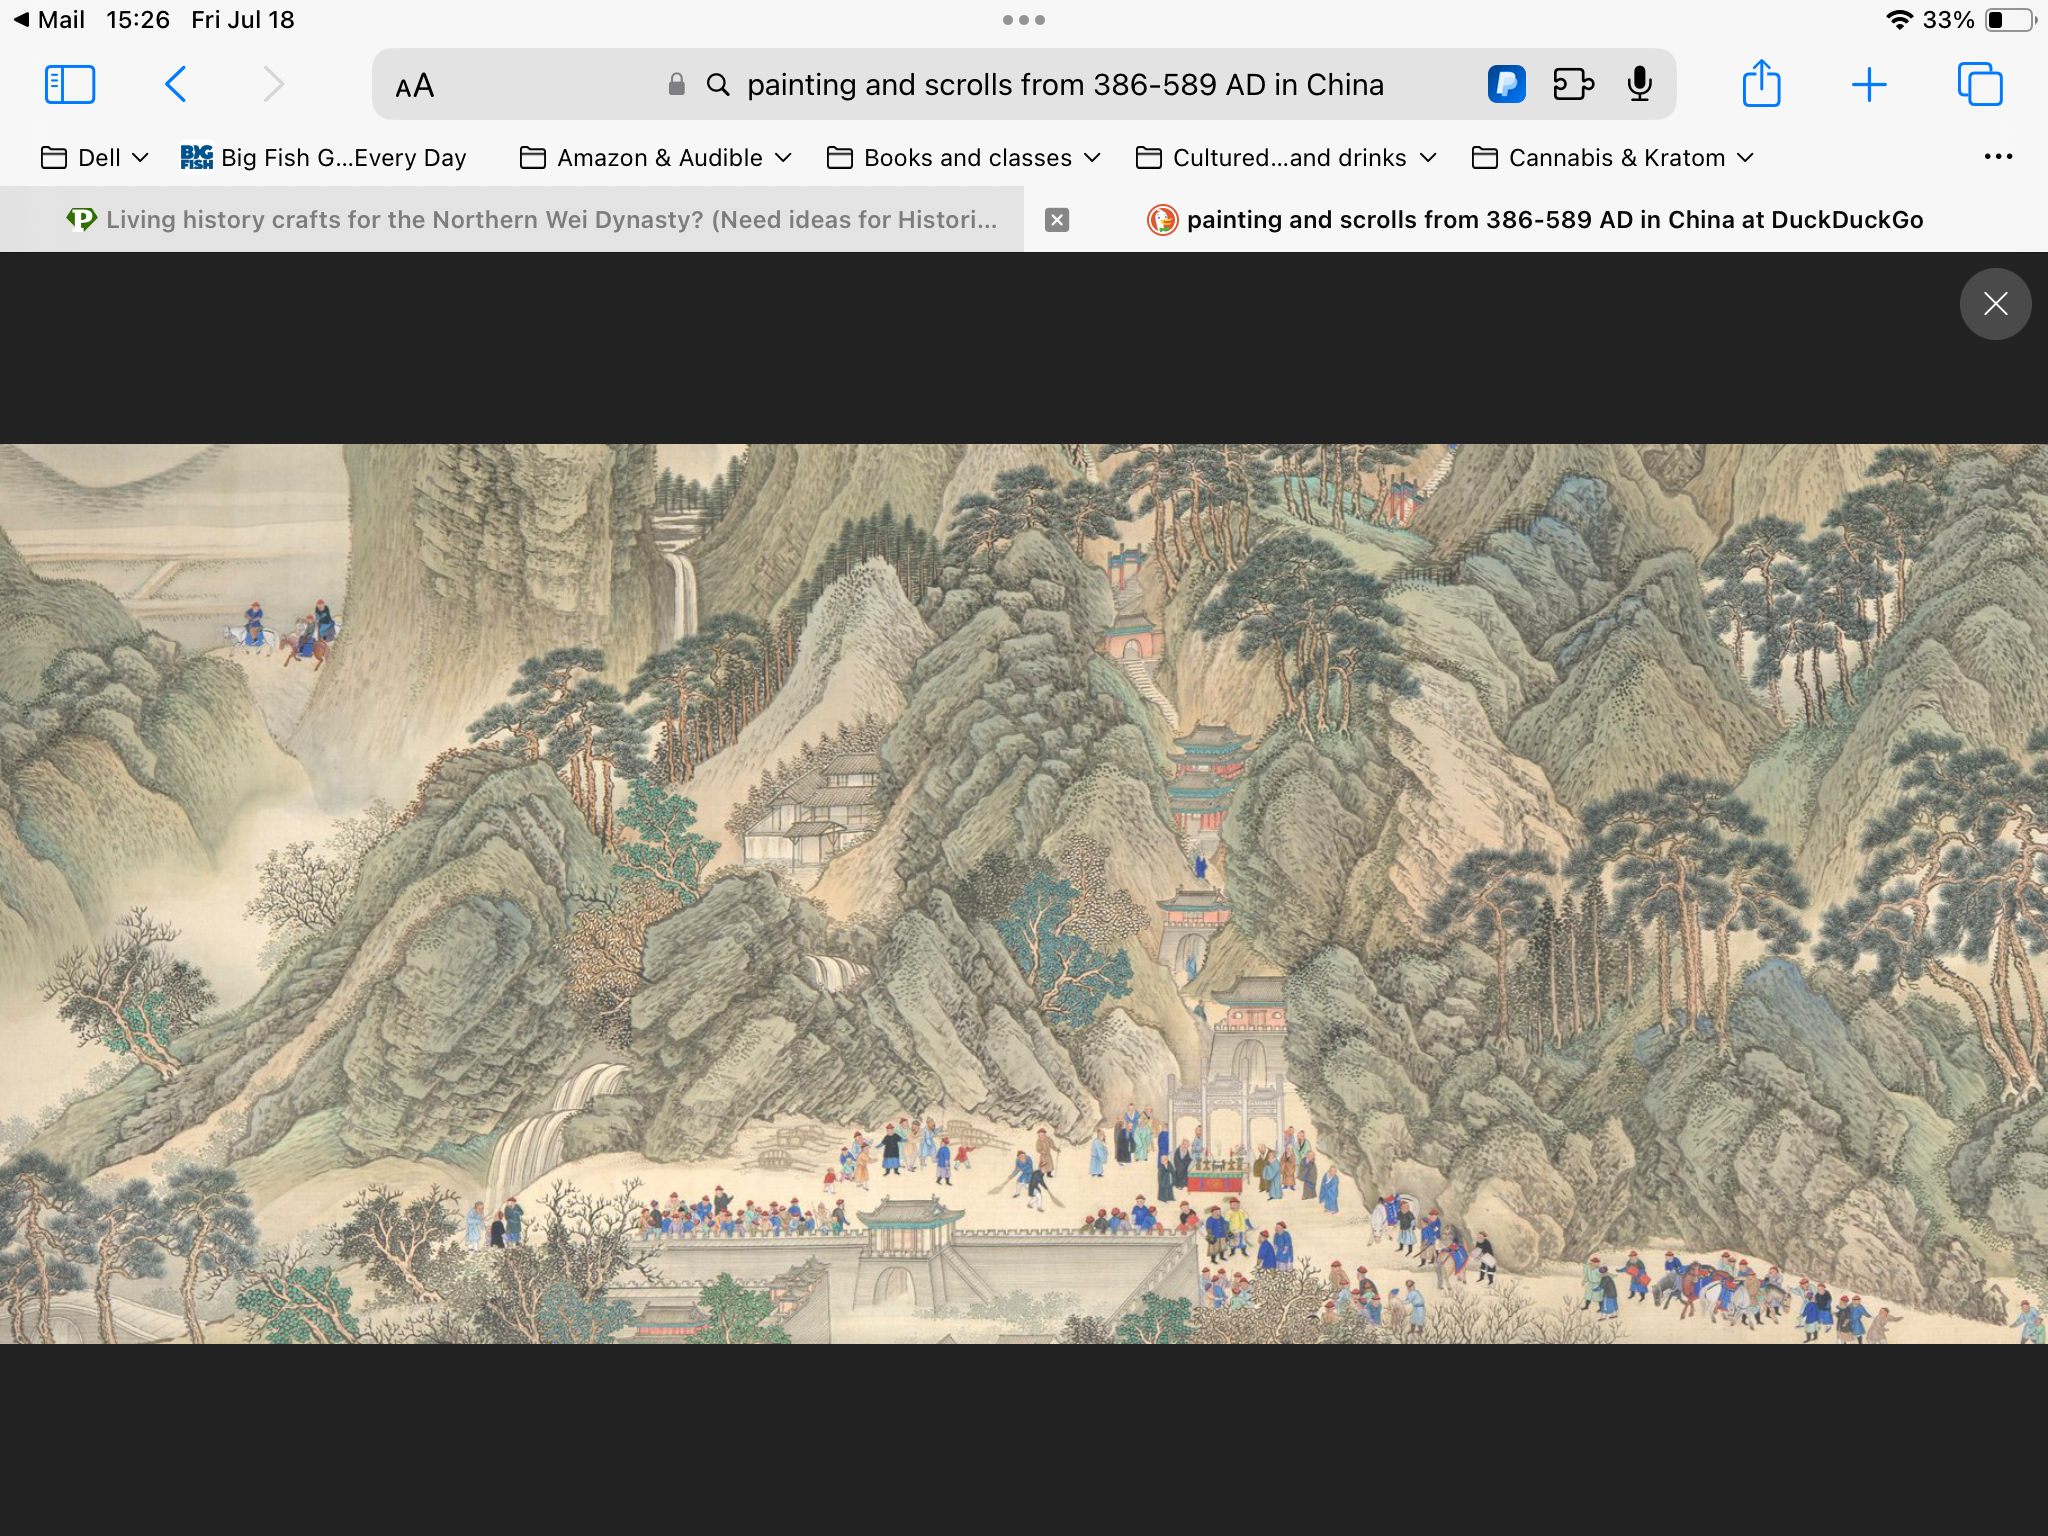Edit the address bar search text
Image resolution: width=2048 pixels, height=1536 pixels.
click(1065, 85)
